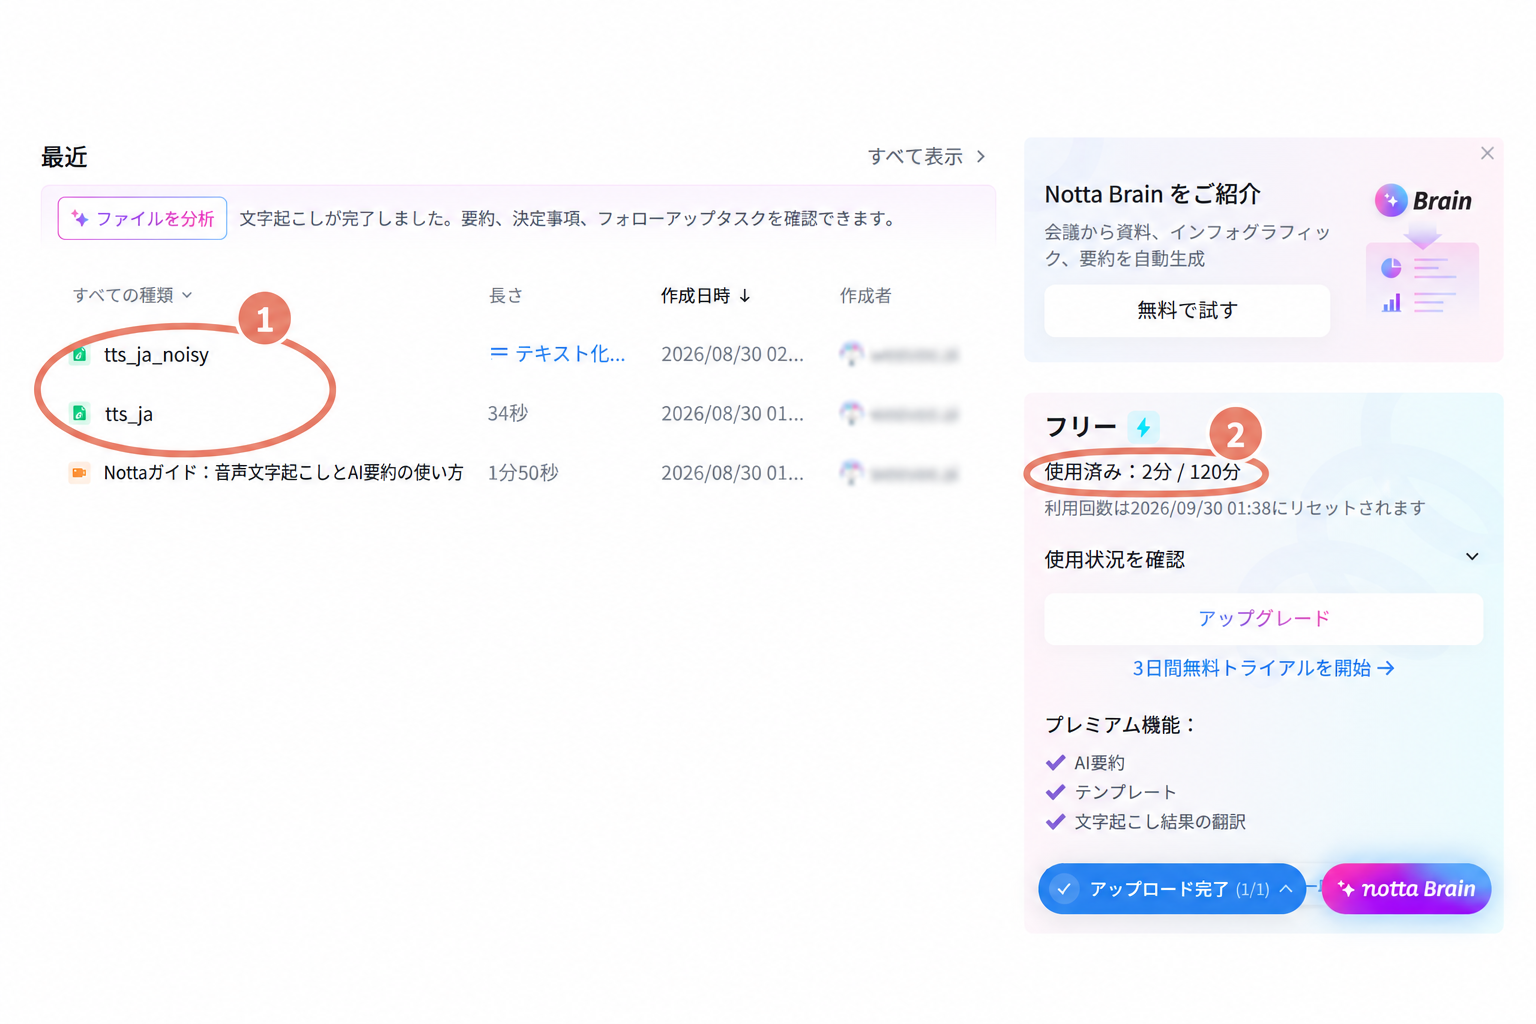Select the 34秒 length cell

tap(508, 414)
